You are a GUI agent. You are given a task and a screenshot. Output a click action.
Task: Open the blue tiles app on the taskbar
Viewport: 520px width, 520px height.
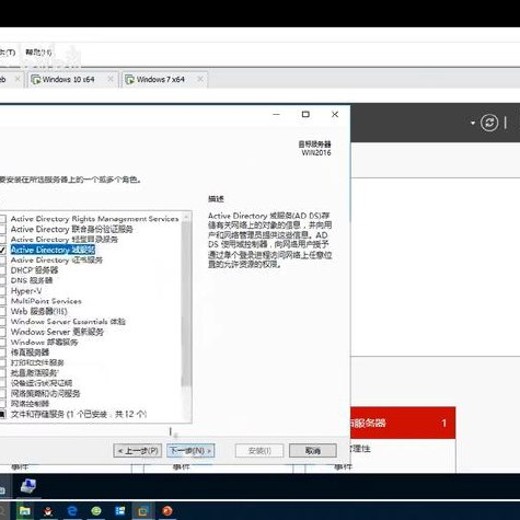(120, 511)
